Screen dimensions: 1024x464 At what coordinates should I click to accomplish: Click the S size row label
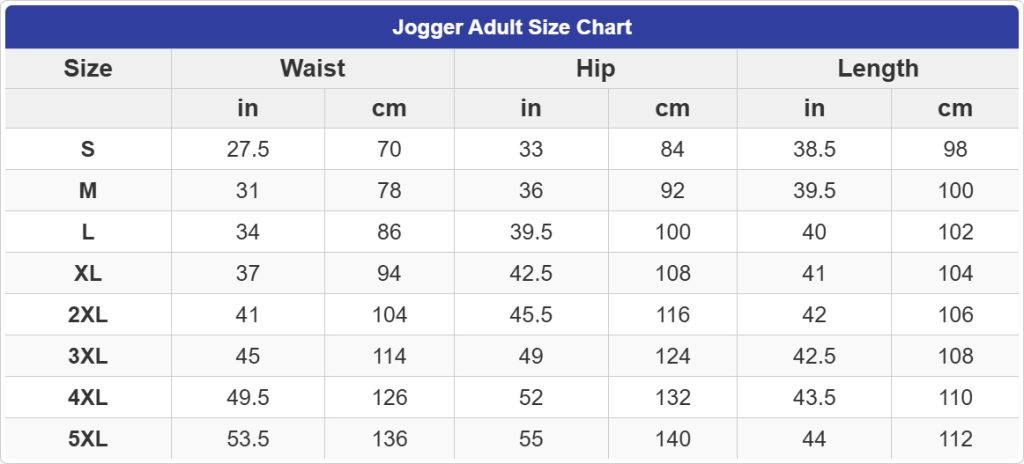[88, 150]
